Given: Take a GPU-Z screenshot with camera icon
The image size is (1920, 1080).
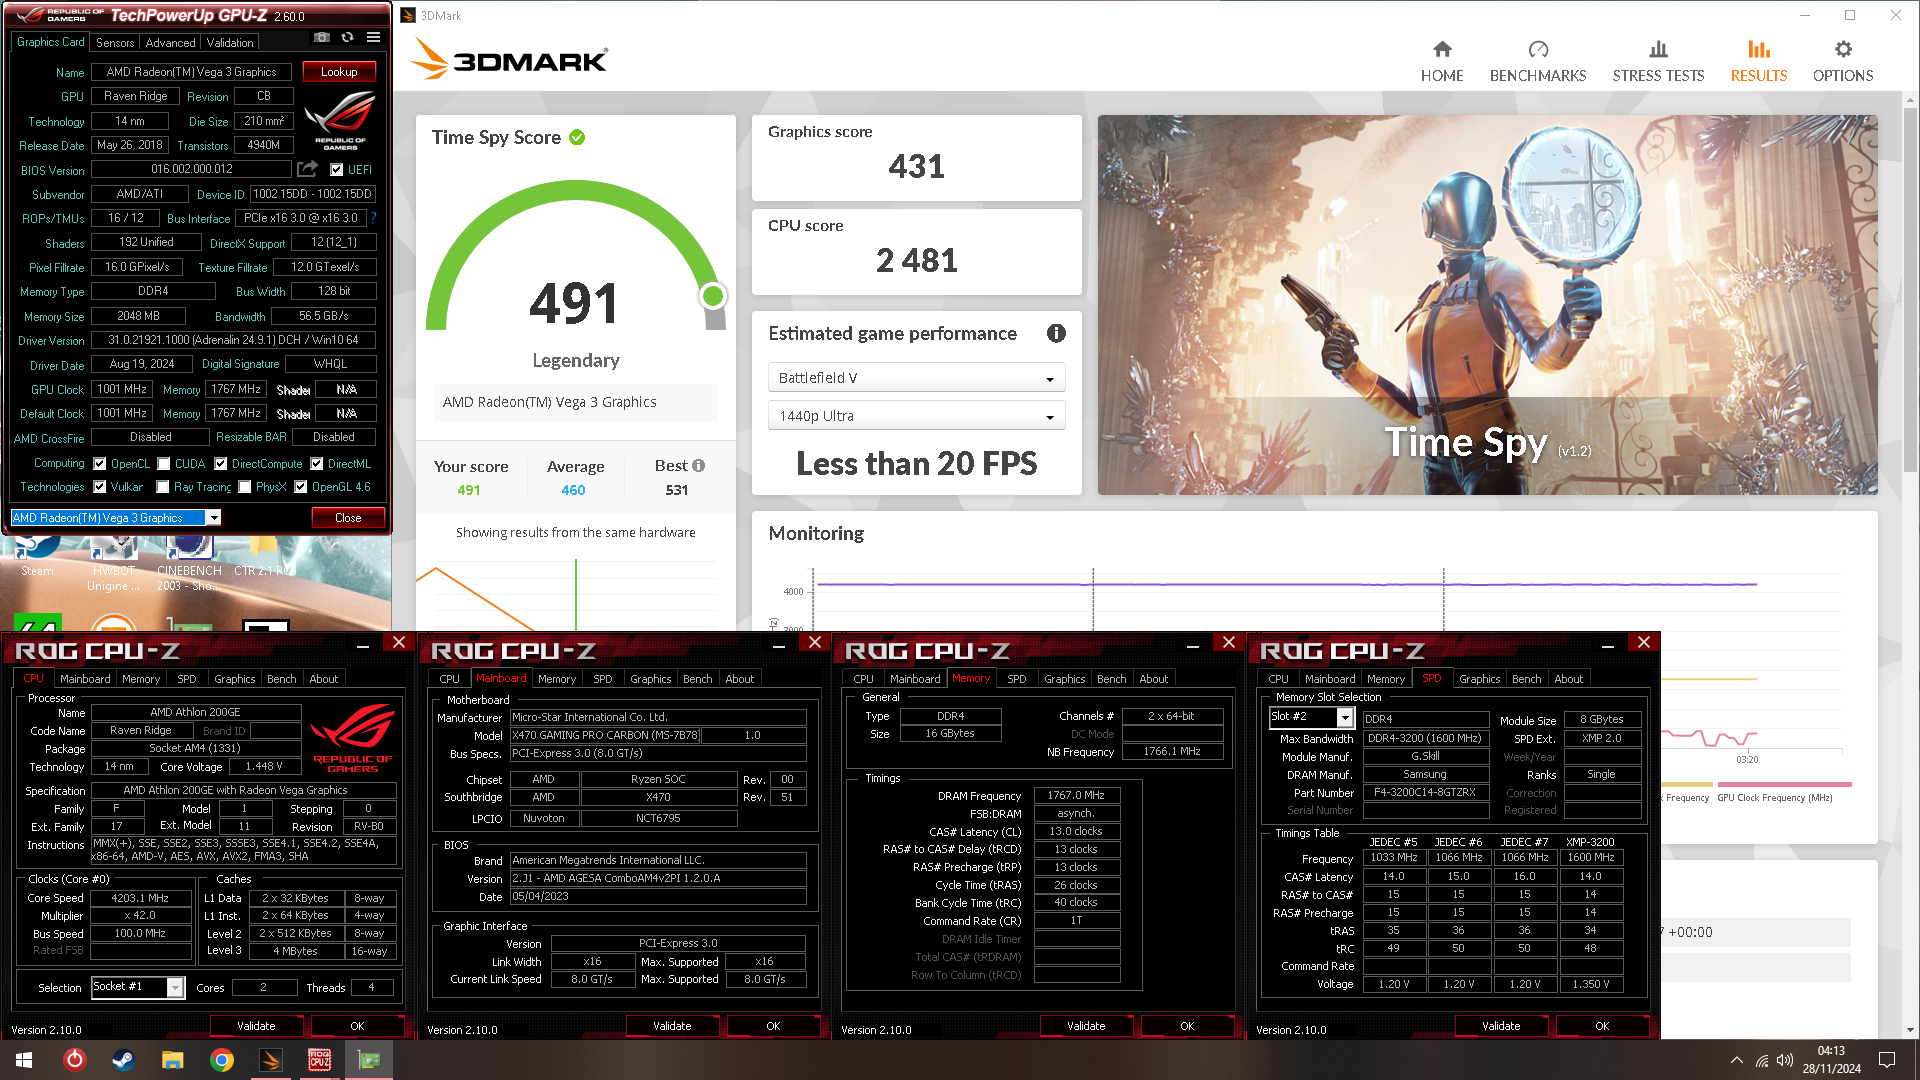Looking at the screenshot, I should coord(321,38).
